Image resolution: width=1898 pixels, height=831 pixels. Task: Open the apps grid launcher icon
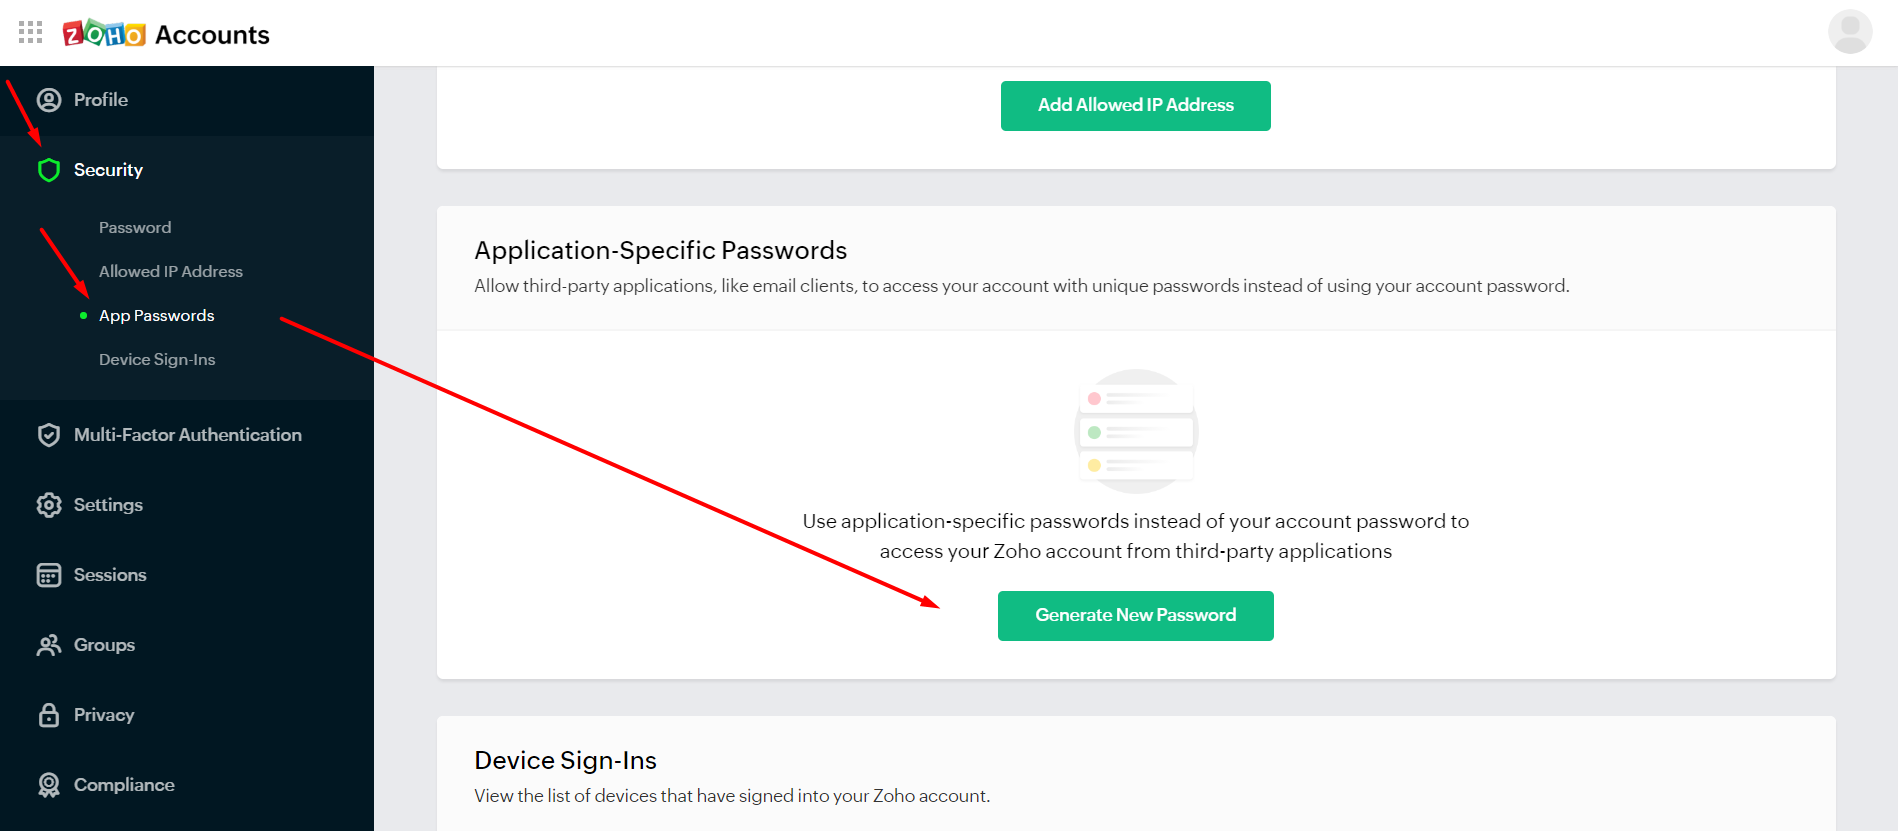click(31, 33)
